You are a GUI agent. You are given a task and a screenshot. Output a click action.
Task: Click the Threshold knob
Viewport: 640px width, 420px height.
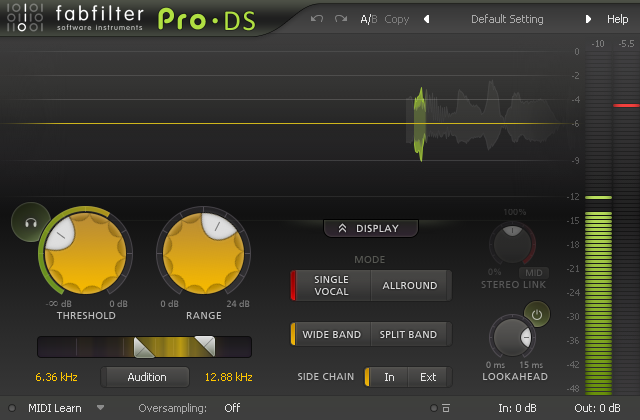tap(85, 253)
